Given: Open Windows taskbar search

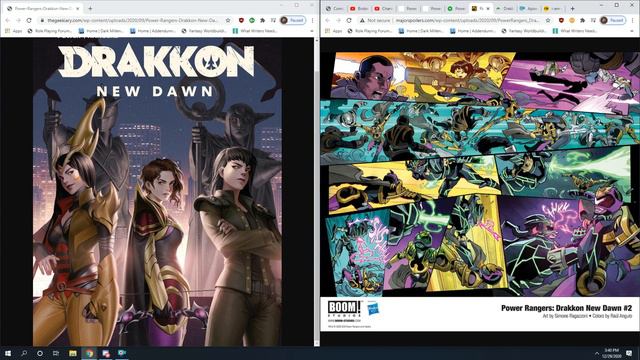Looking at the screenshot, I should click(24, 353).
